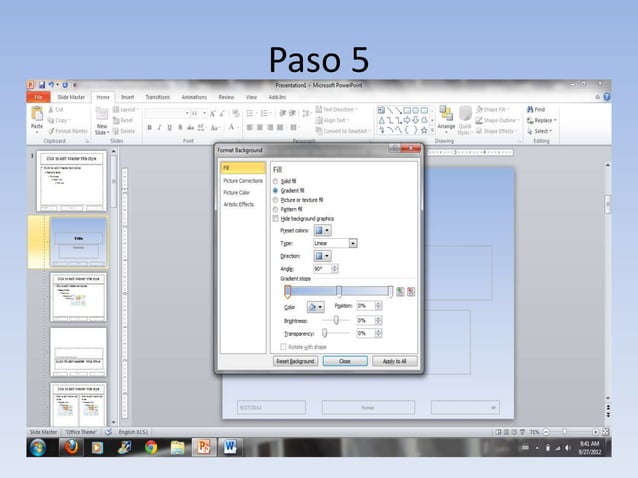638x478 pixels.
Task: Open the File tab
Action: [38, 97]
